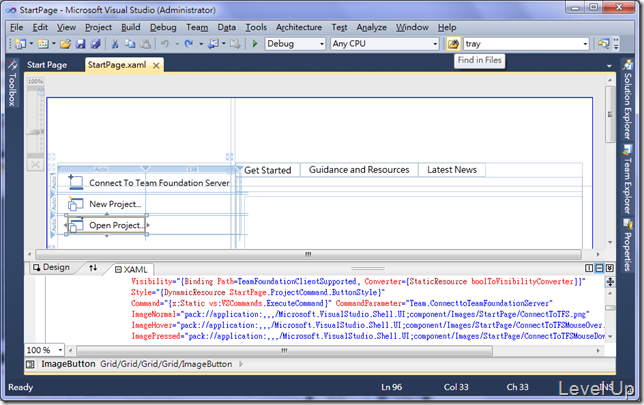Collapse the XAML pane
This screenshot has height=405, width=644.
point(610,268)
